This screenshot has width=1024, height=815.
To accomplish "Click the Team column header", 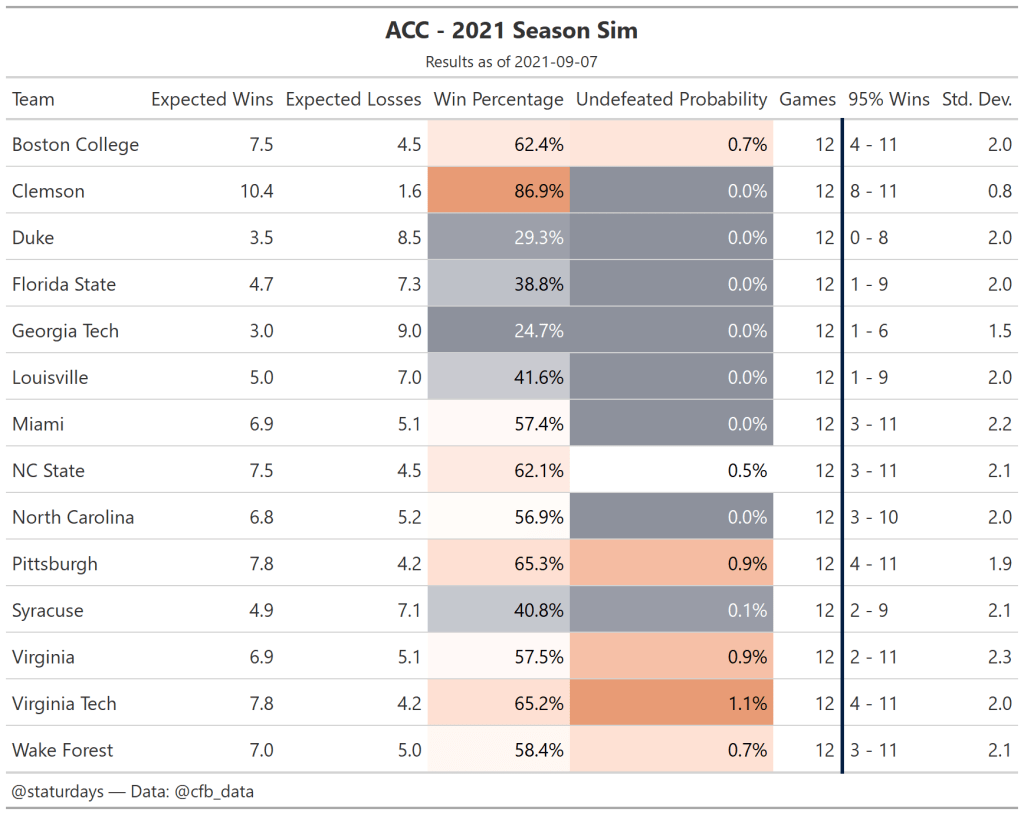I will pos(34,99).
